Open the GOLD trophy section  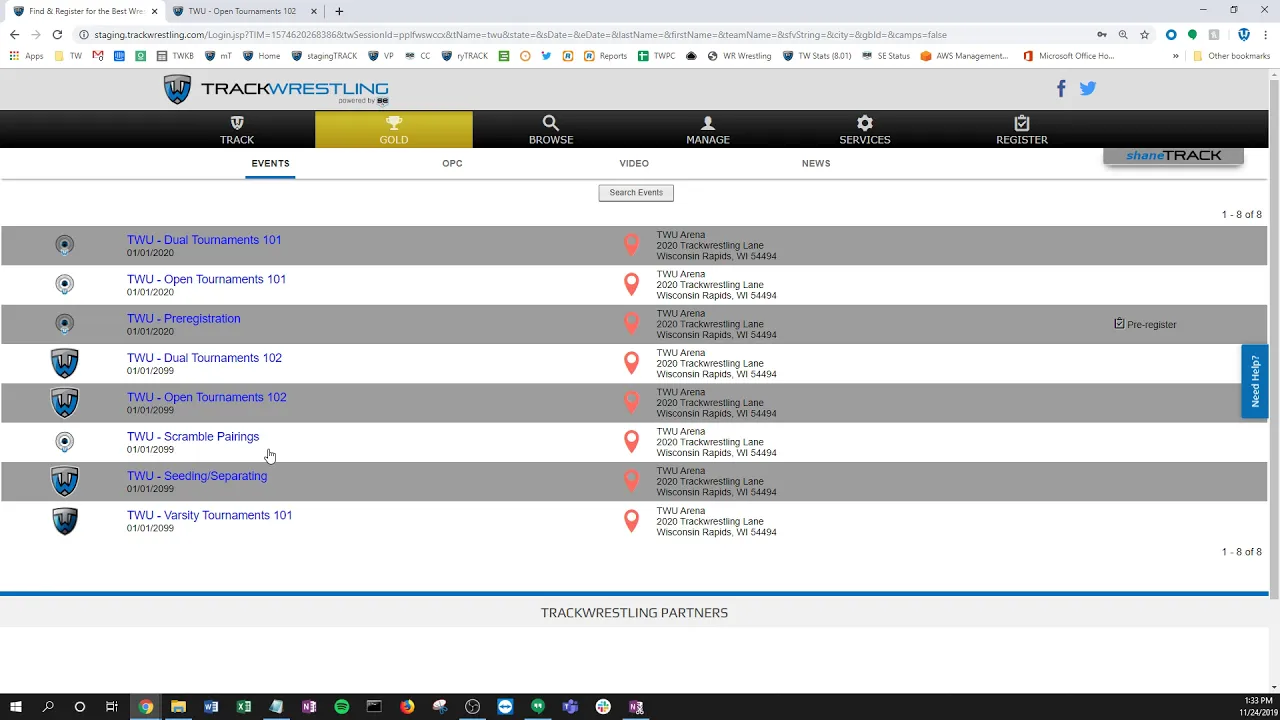point(394,130)
